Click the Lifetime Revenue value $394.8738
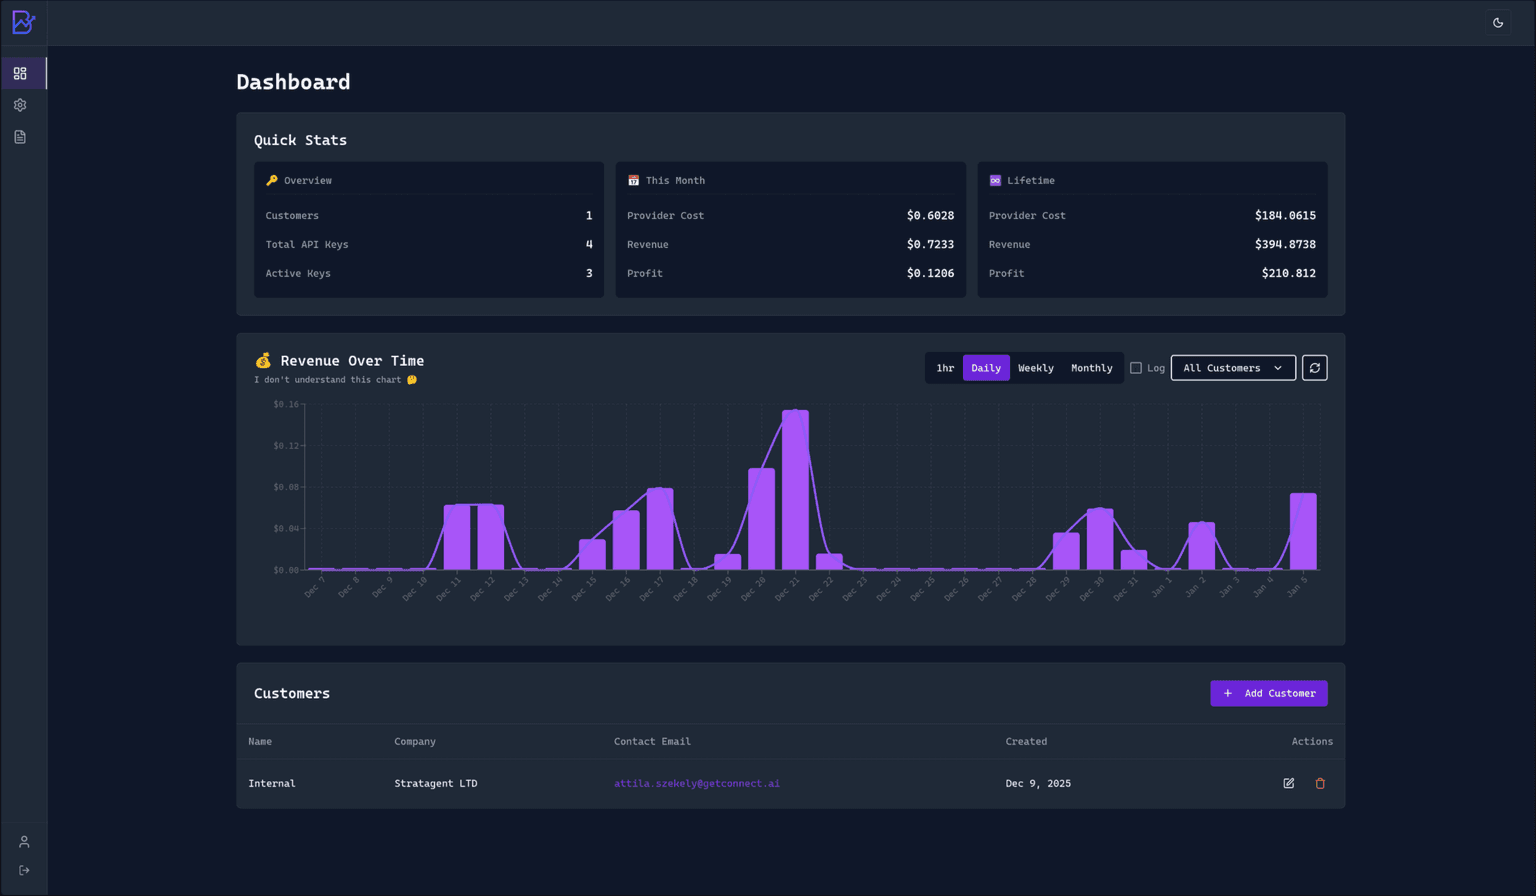 1285,244
